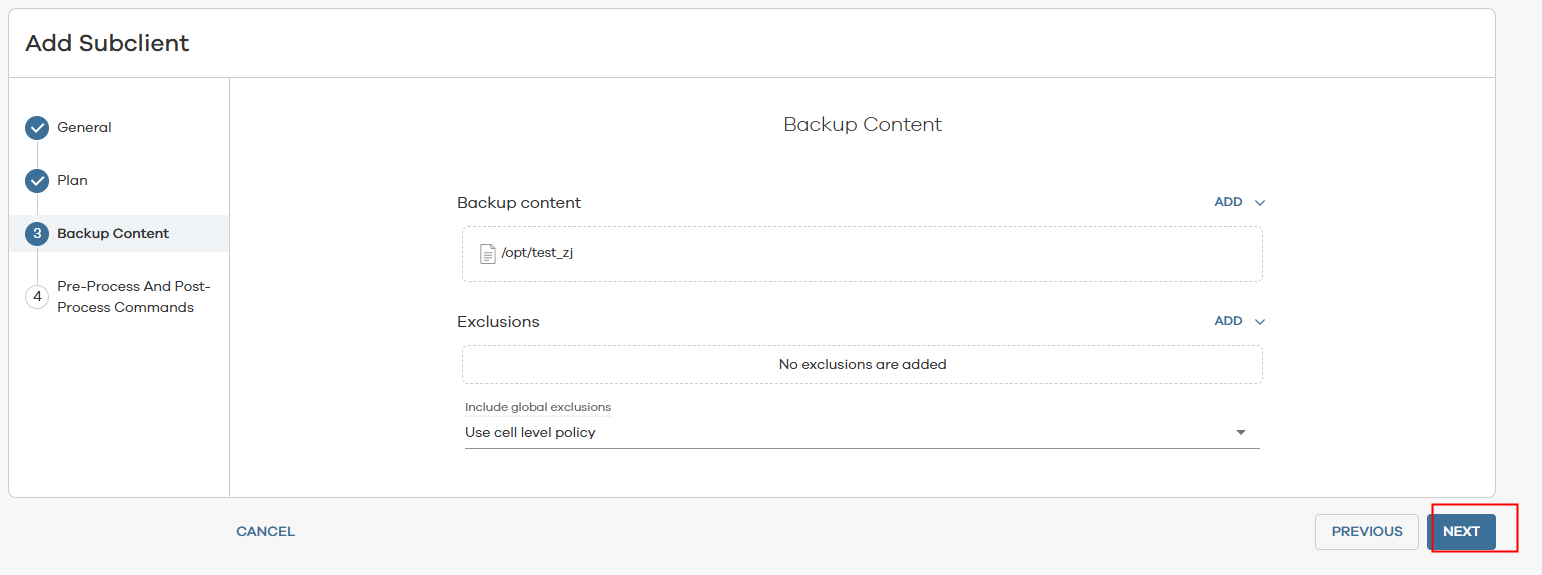Click the 'No exclusions are added' box
This screenshot has height=575, width=1542.
point(862,365)
